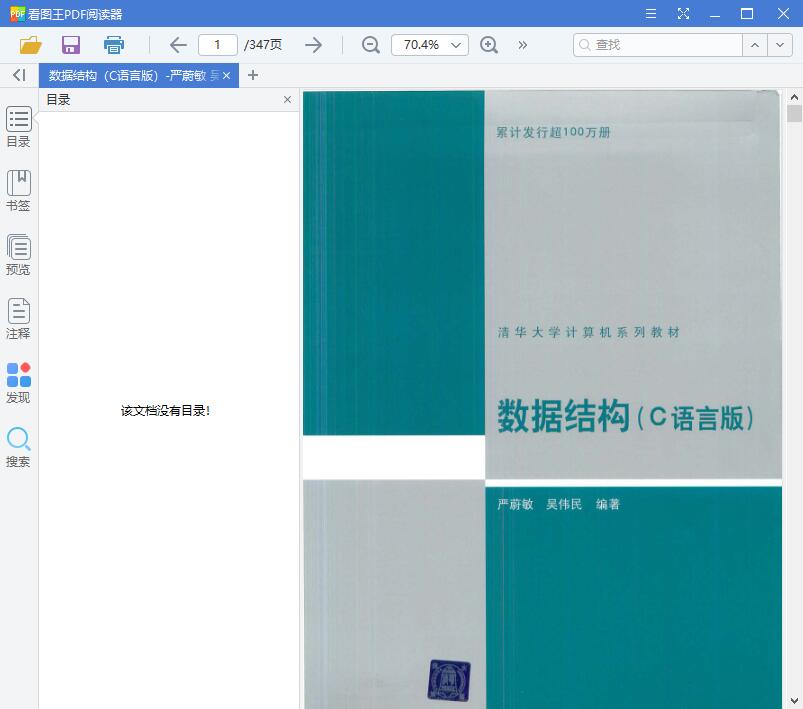The image size is (803, 709).
Task: Click the 清华大学计算机系列教材 text on the cover
Action: click(x=588, y=332)
